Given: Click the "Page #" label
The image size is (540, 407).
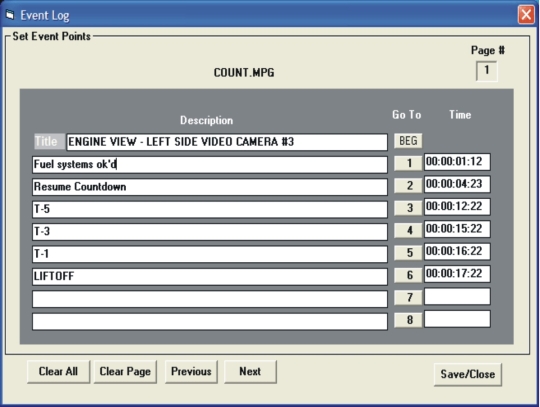Looking at the screenshot, I should click(488, 51).
